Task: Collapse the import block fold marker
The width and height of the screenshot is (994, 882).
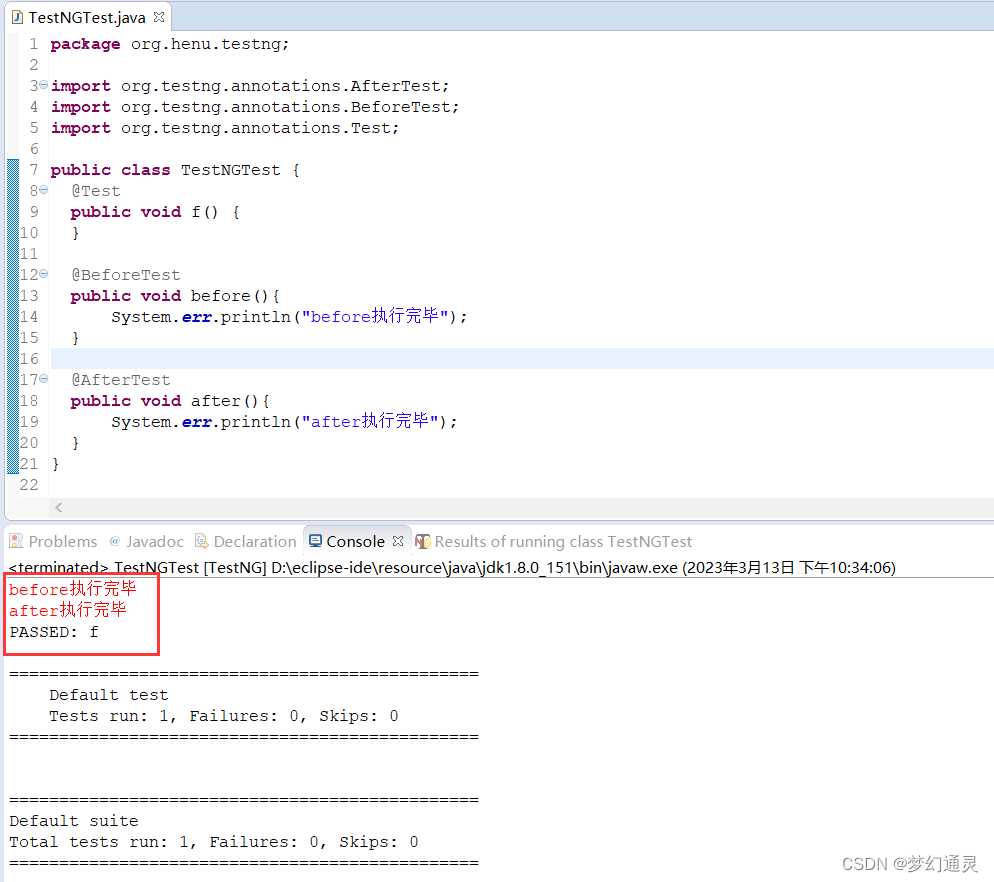Action: (43, 85)
